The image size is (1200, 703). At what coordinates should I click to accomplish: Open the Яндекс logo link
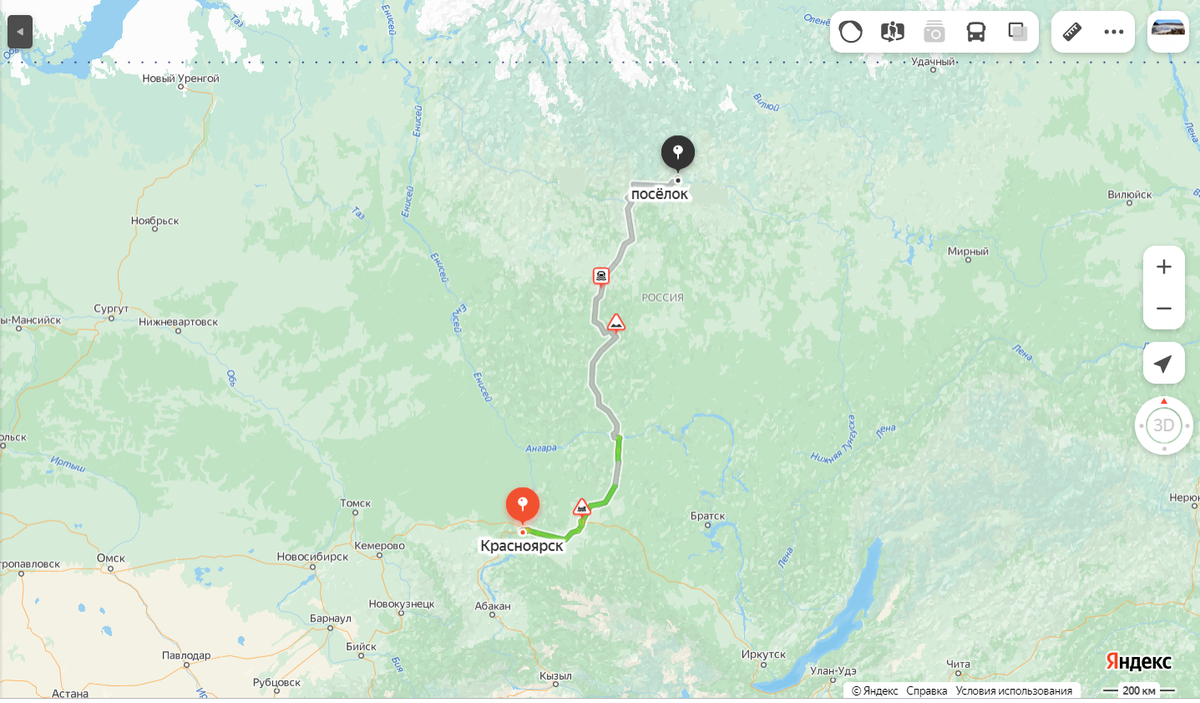point(1138,662)
